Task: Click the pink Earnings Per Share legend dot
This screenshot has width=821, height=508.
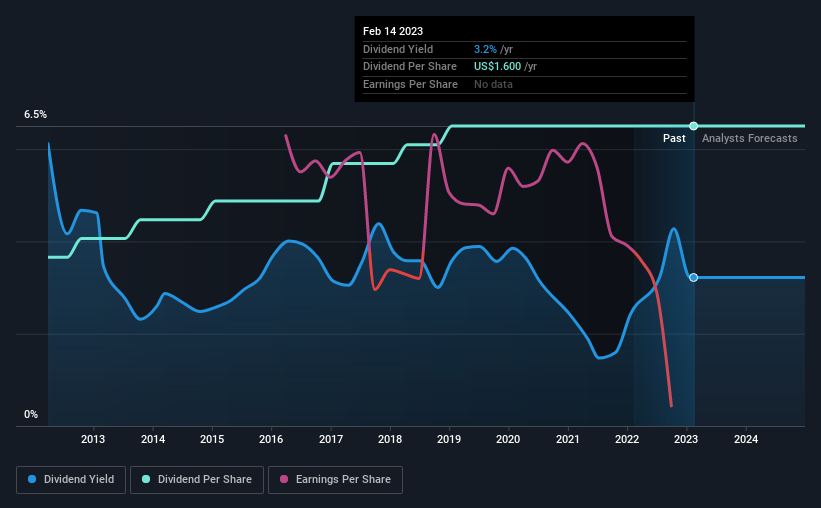Action: point(284,479)
